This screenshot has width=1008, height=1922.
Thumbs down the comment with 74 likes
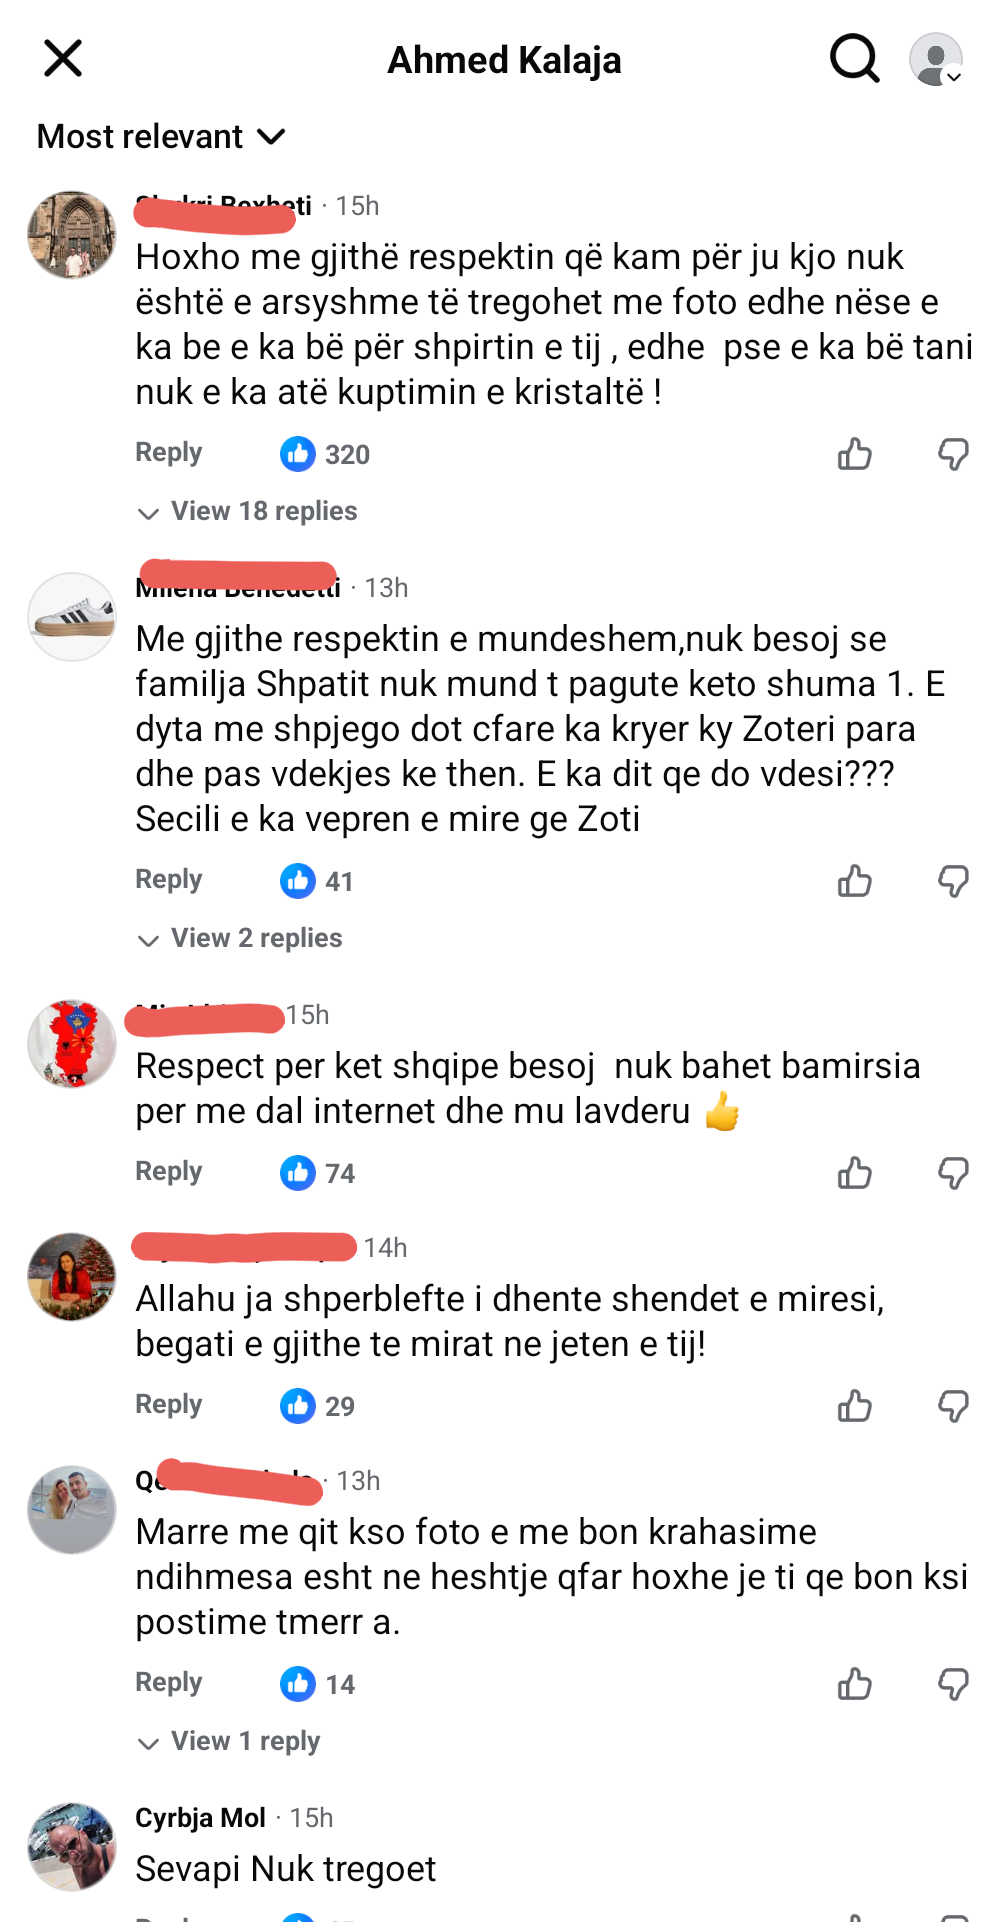pyautogui.click(x=953, y=1173)
